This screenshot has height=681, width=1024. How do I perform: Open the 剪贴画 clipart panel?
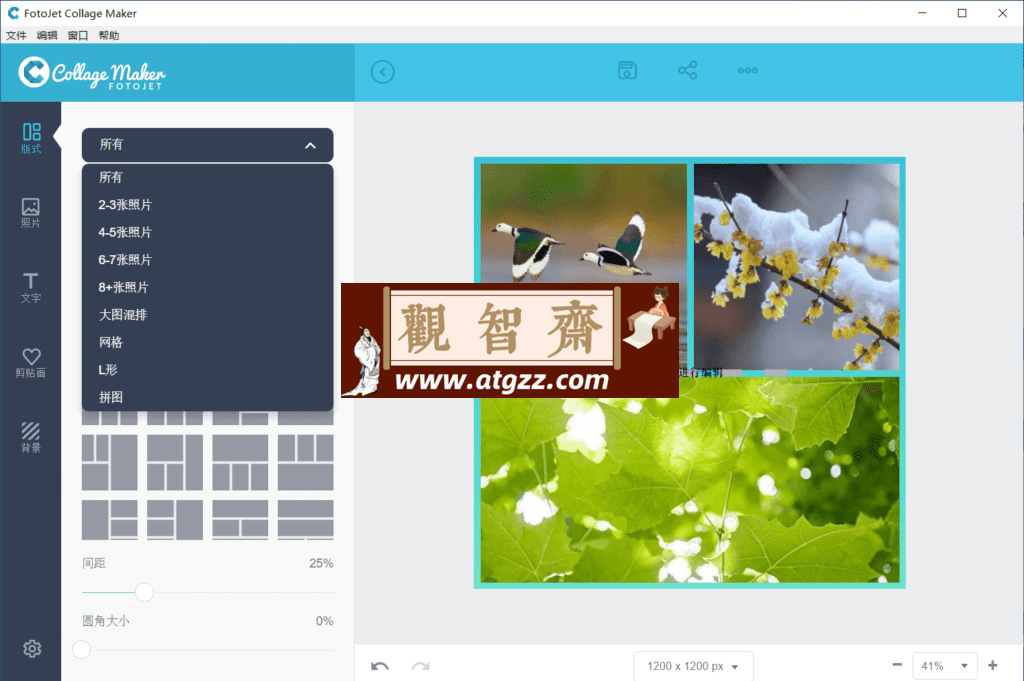[31, 363]
